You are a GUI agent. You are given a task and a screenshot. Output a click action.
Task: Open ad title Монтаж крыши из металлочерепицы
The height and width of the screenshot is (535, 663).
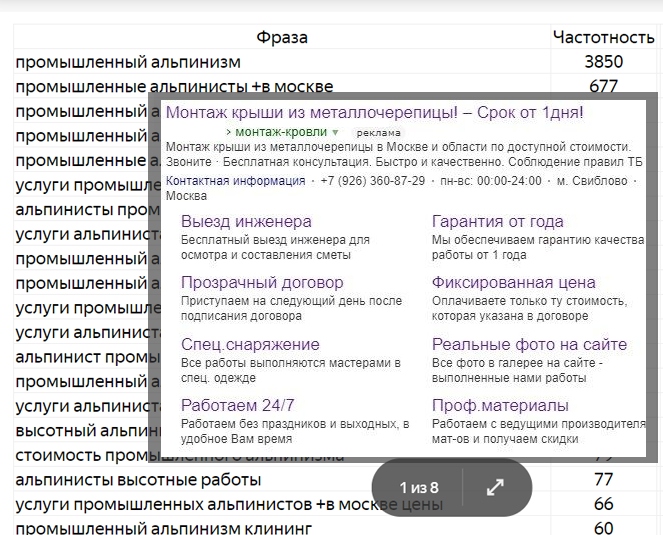[x=374, y=112]
